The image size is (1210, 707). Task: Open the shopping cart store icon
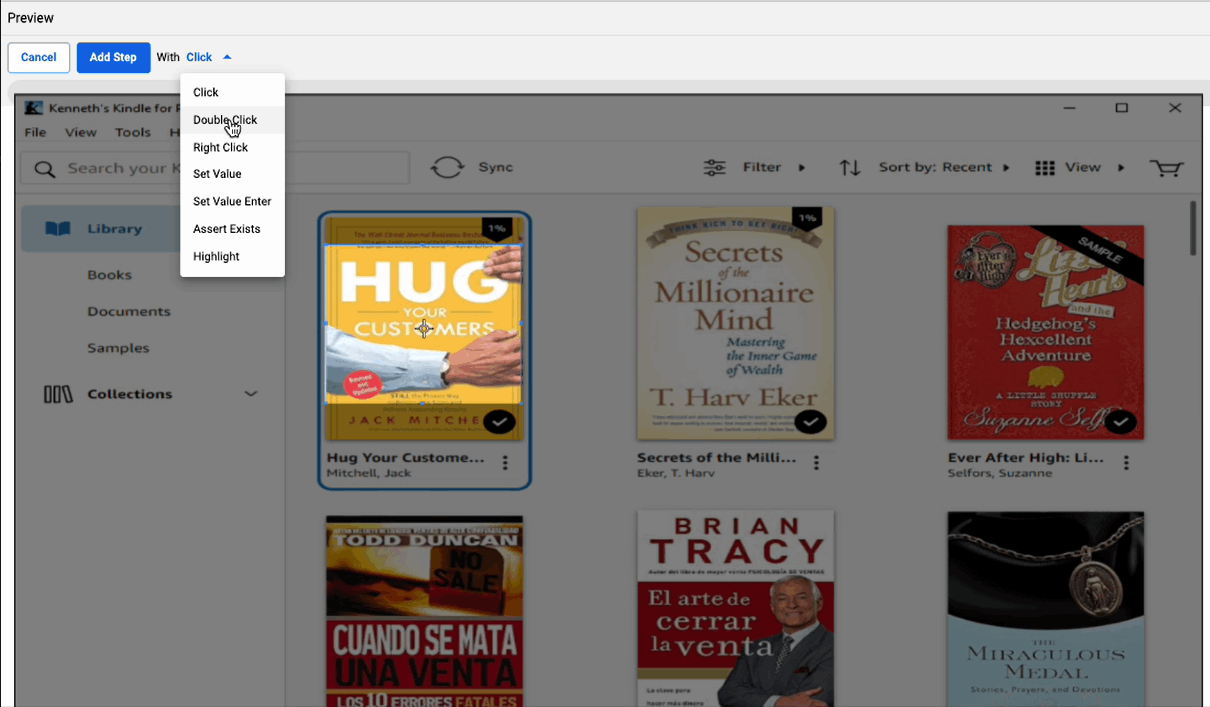[x=1166, y=168]
